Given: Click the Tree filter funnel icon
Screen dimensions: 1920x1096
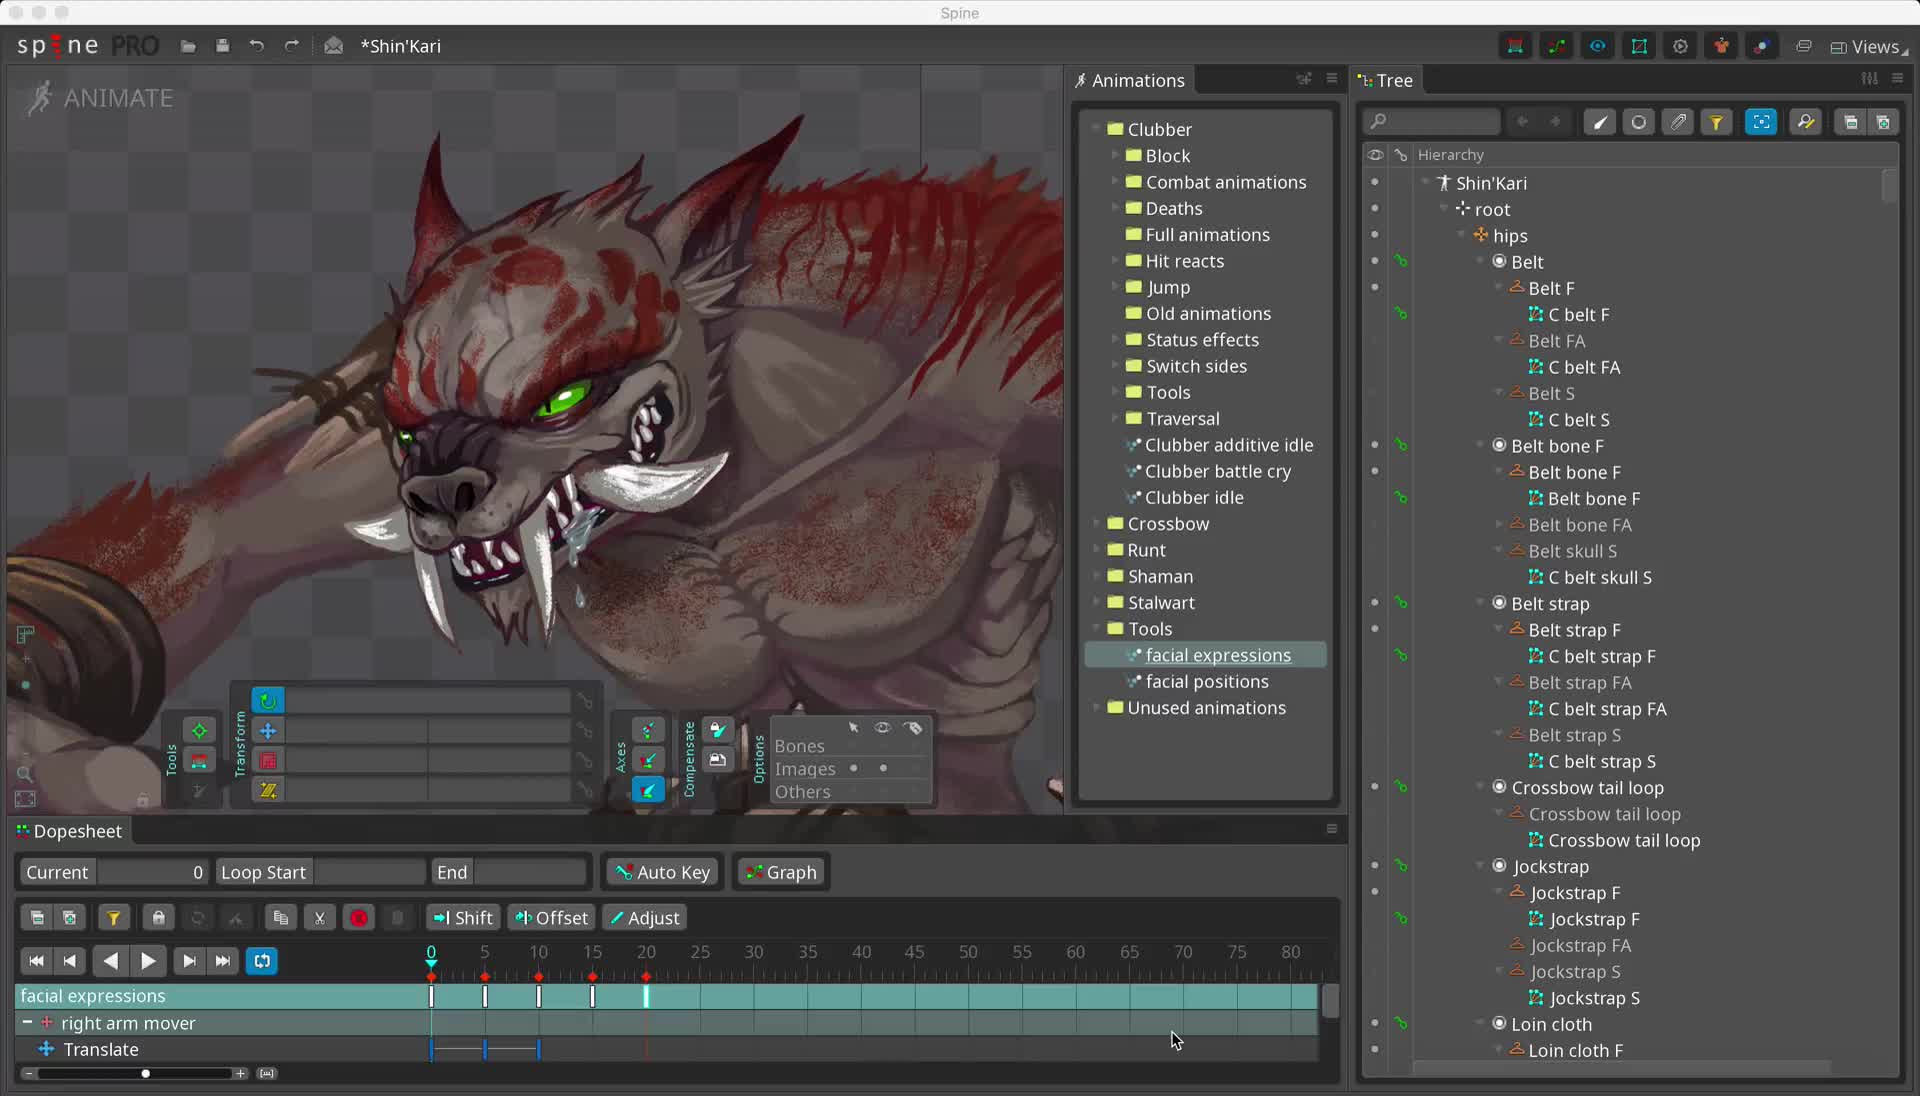Looking at the screenshot, I should click(x=1717, y=122).
